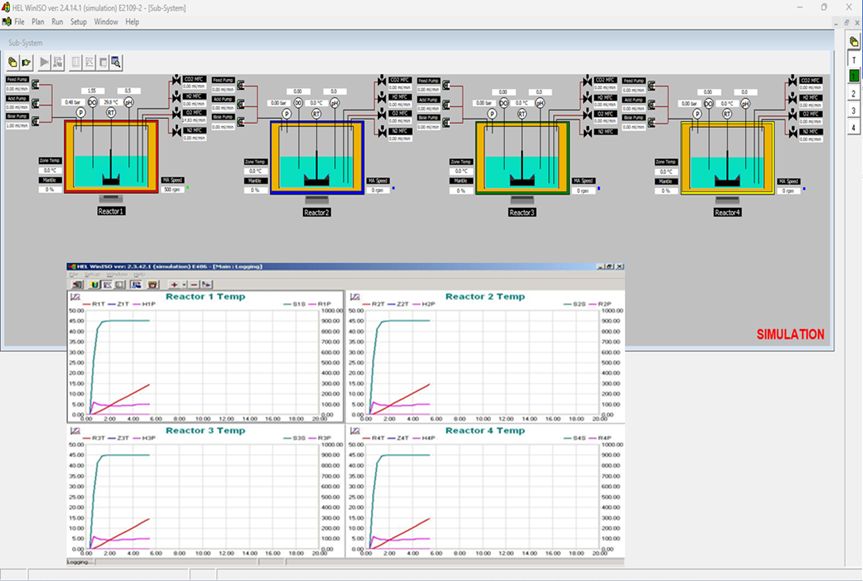Click the magnifier zoom toolbar icon
Screen dimensions: 863x581
pyautogui.click(x=116, y=62)
